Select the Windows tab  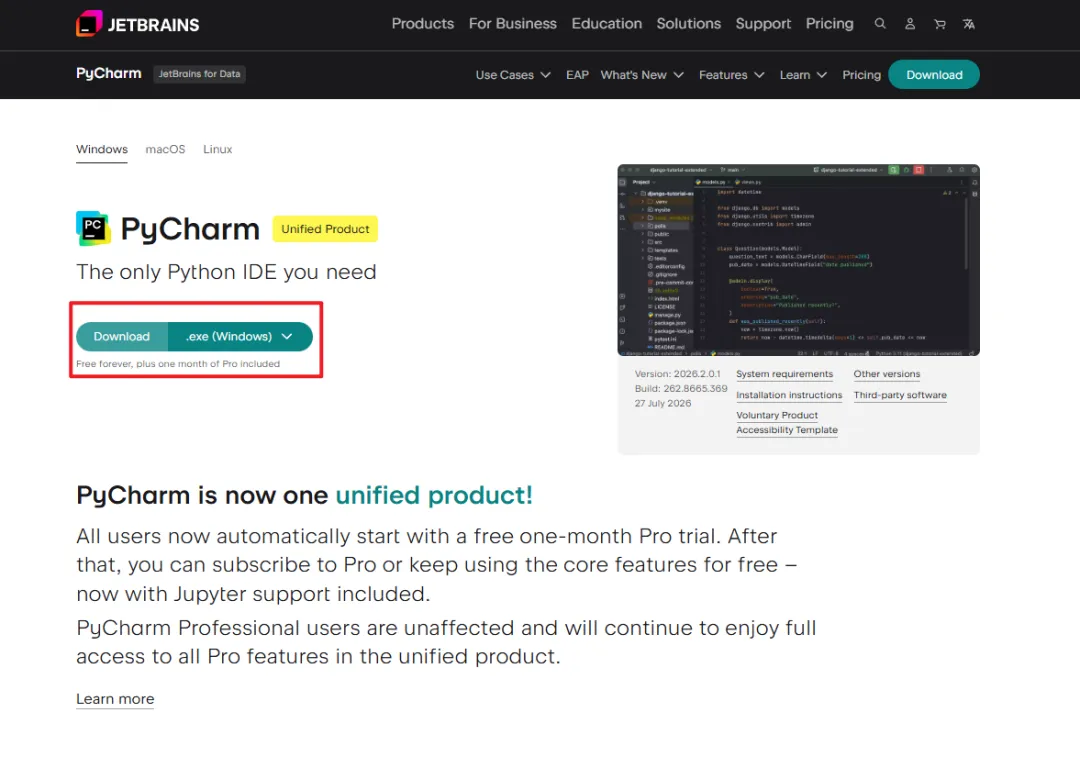(x=102, y=149)
